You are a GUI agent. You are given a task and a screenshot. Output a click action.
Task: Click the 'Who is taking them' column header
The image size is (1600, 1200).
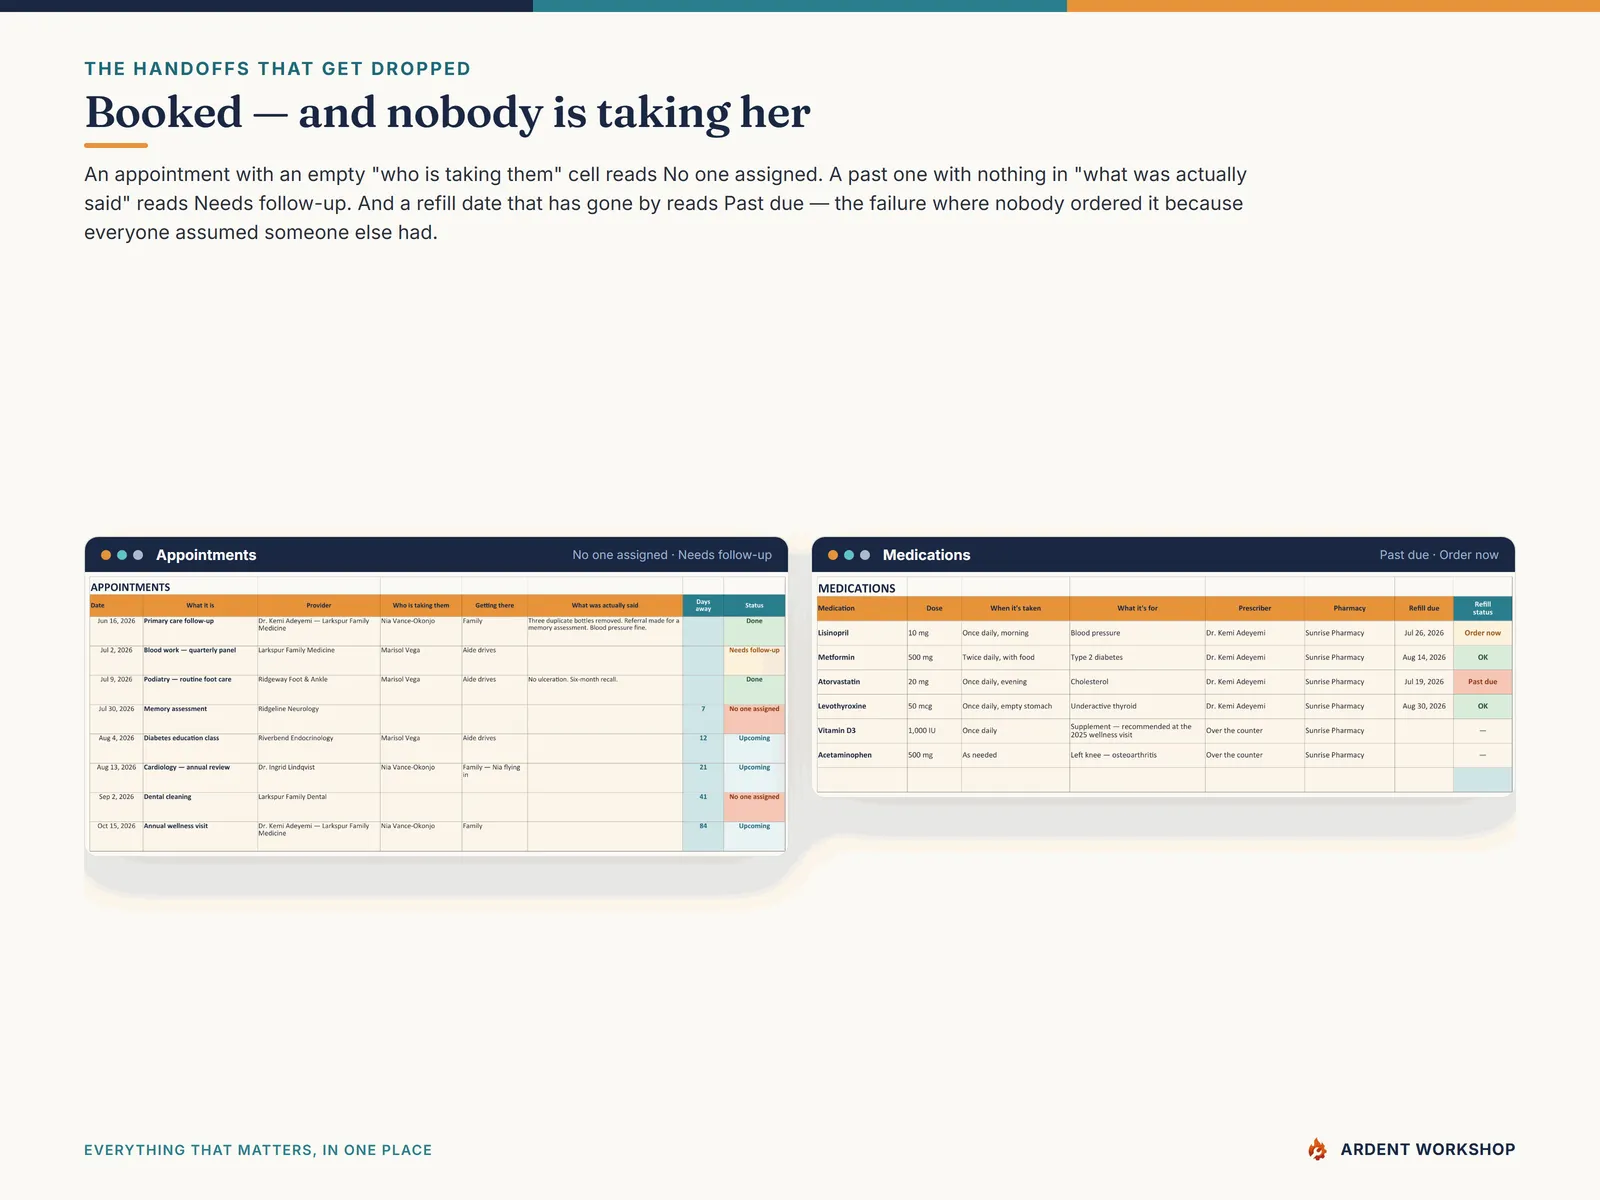[421, 605]
